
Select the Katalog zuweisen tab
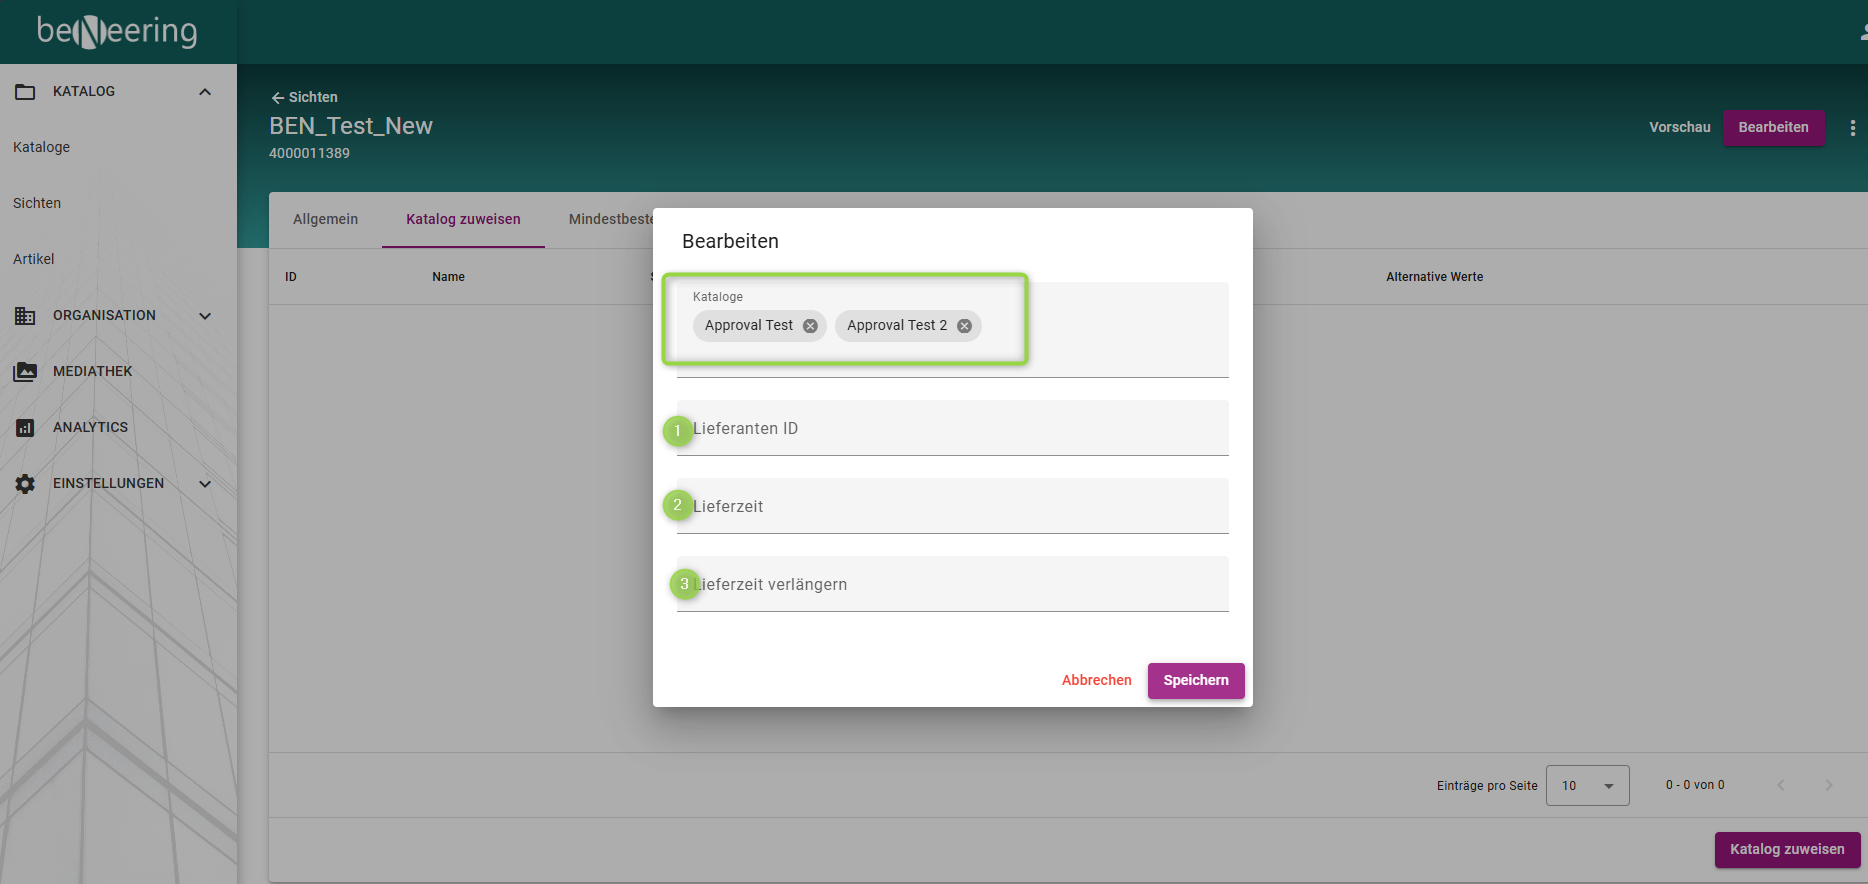tap(463, 219)
